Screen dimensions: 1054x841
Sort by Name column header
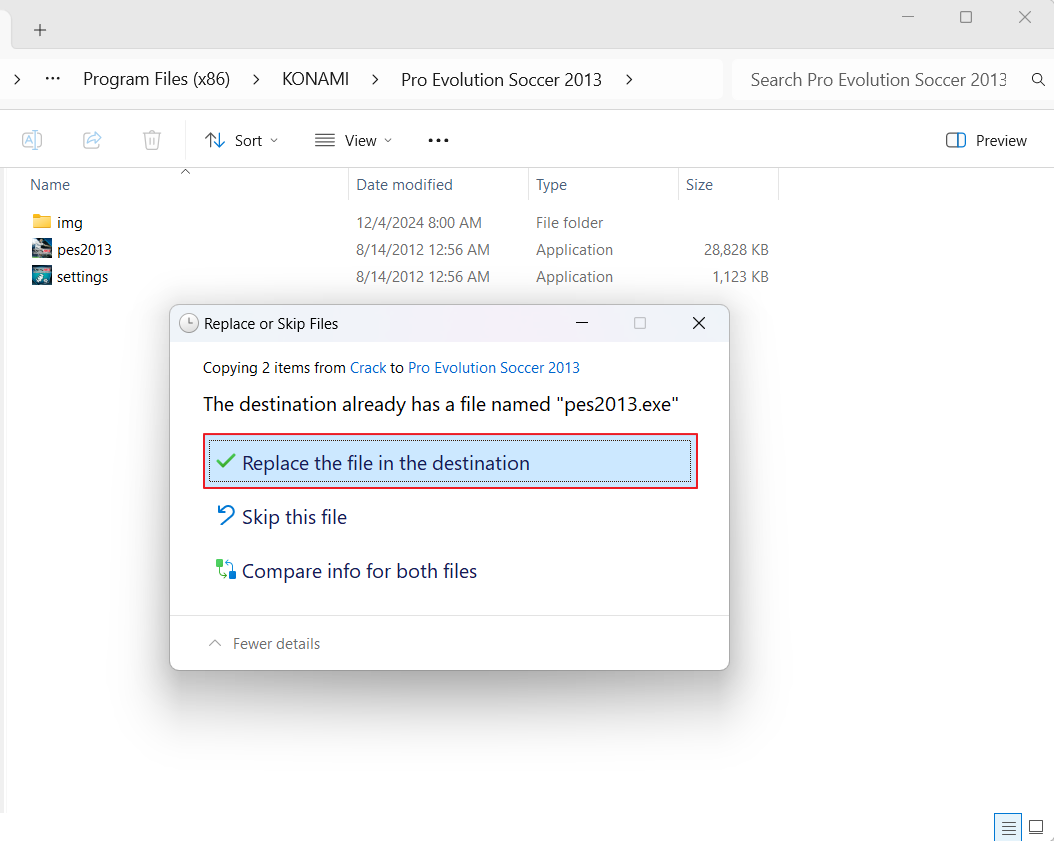click(x=50, y=185)
